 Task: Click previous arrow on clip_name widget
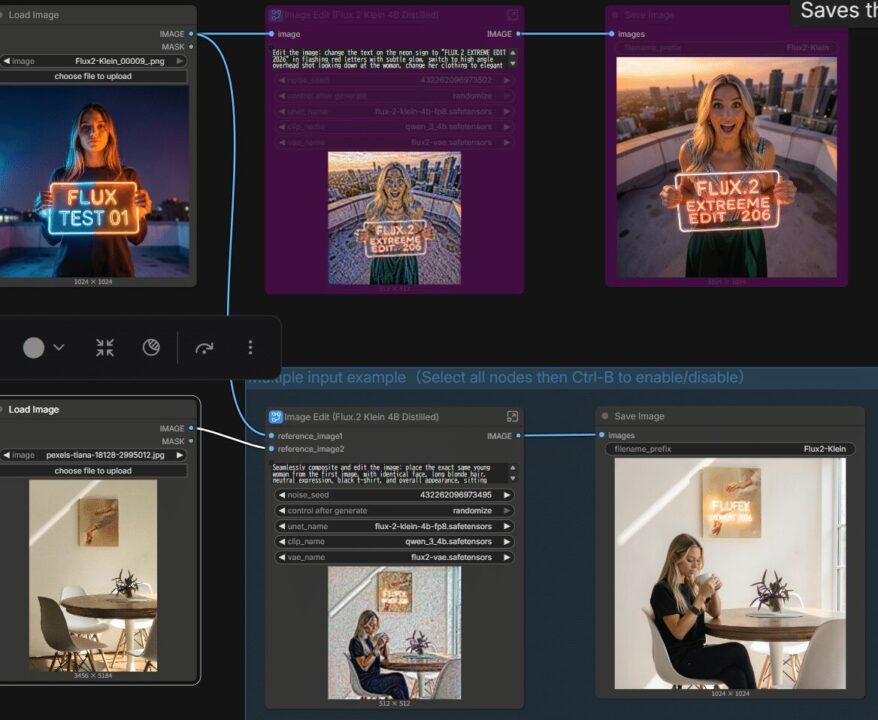[x=282, y=541]
